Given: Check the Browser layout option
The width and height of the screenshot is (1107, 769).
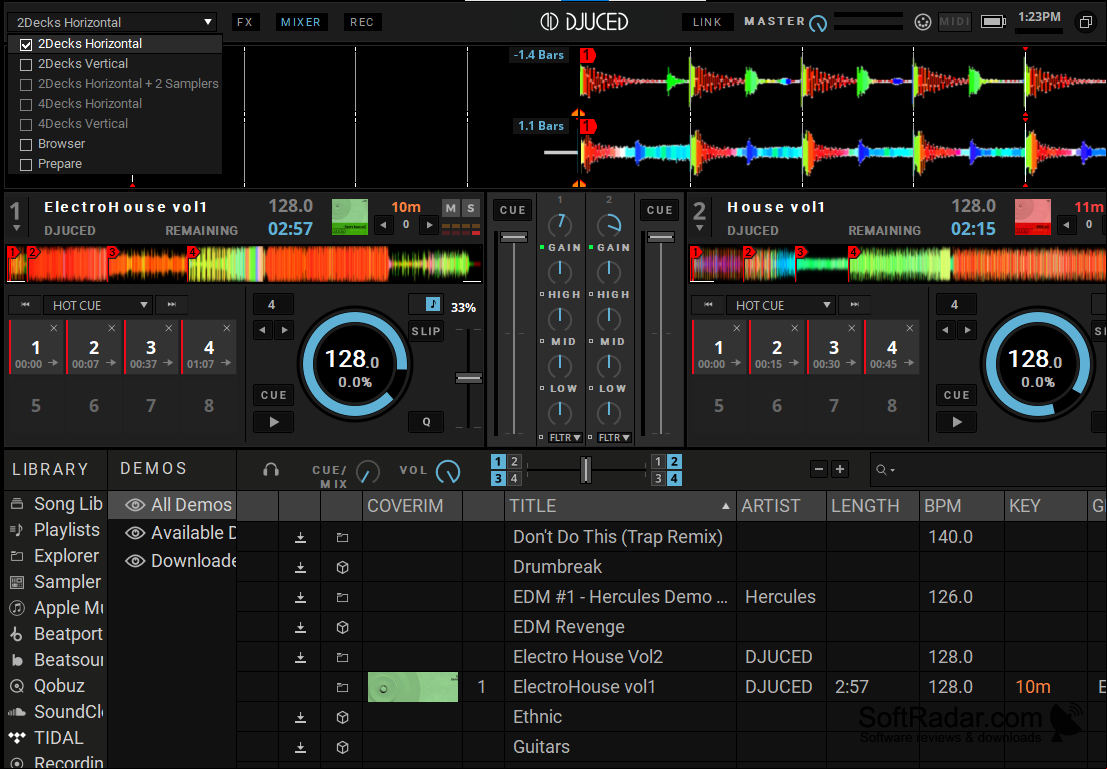Looking at the screenshot, I should [x=26, y=145].
